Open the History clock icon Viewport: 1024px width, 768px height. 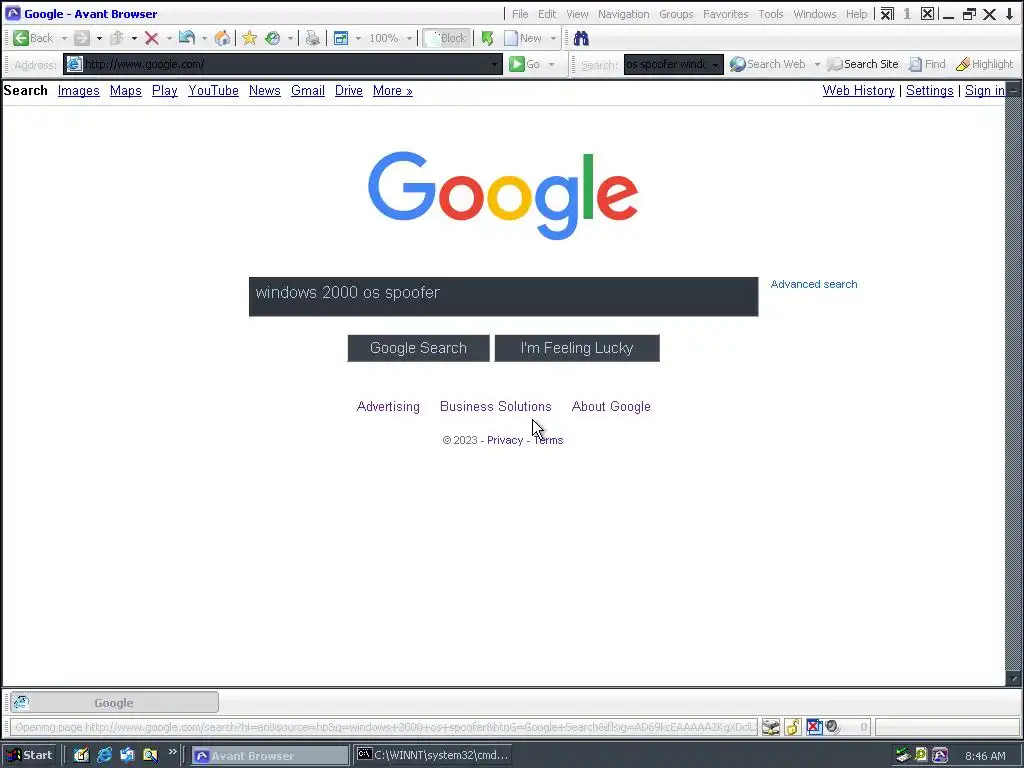coord(273,39)
